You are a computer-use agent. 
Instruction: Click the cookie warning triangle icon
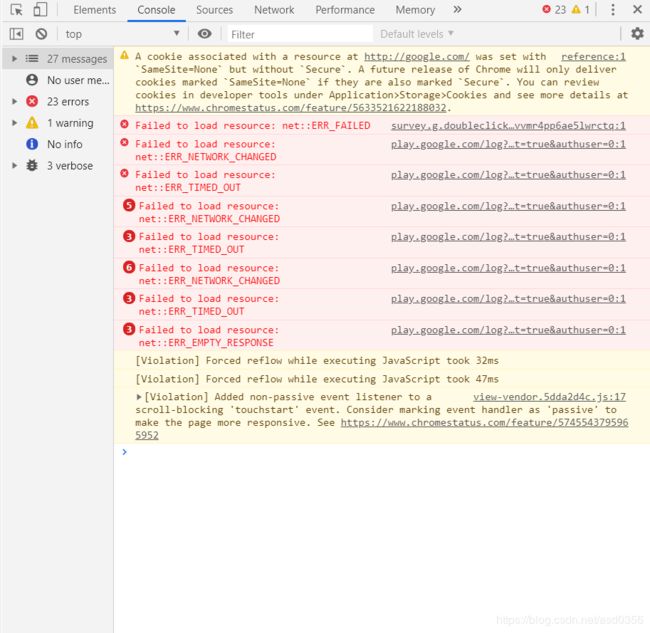(124, 56)
